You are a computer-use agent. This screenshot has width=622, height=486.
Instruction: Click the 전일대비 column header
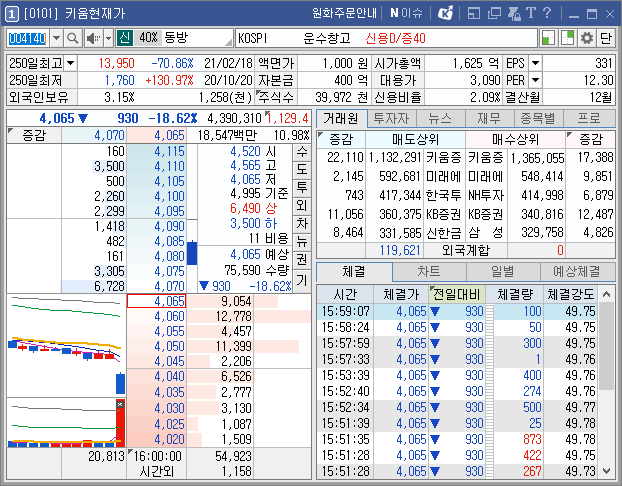(x=457, y=294)
